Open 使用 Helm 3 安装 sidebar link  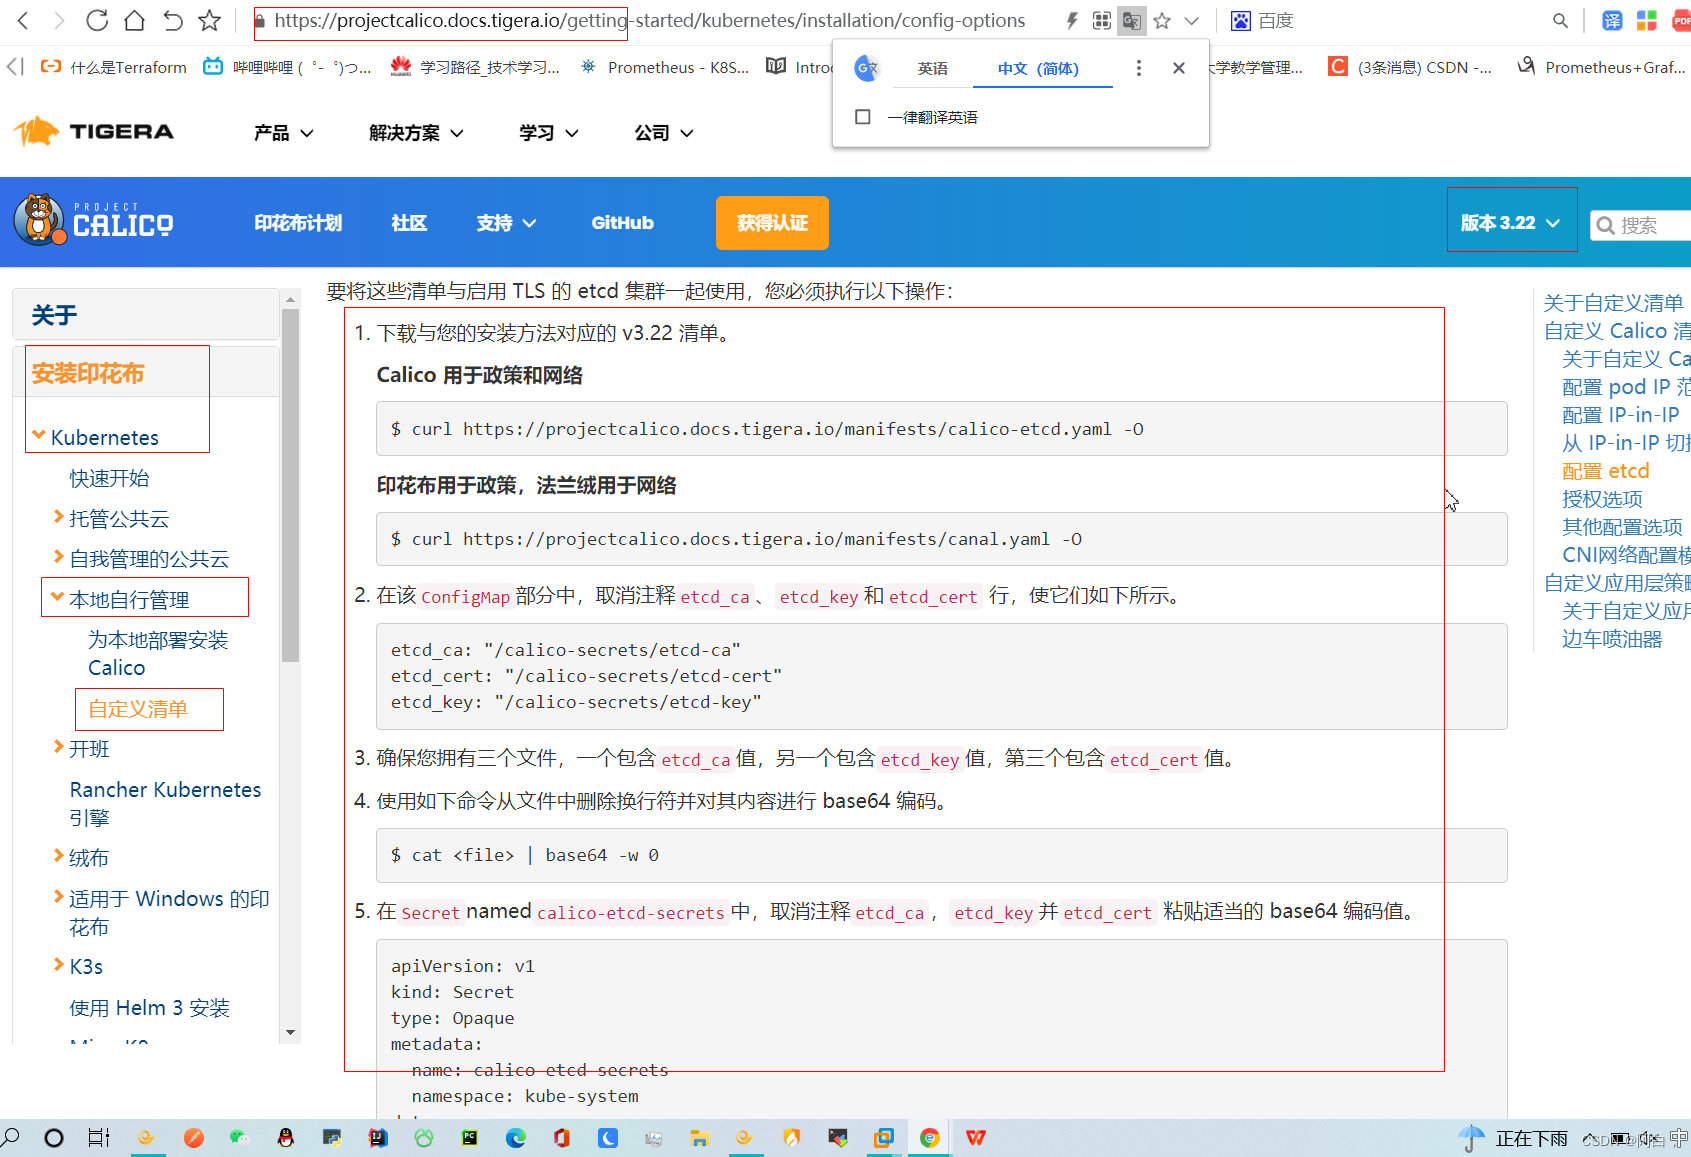(x=150, y=1008)
